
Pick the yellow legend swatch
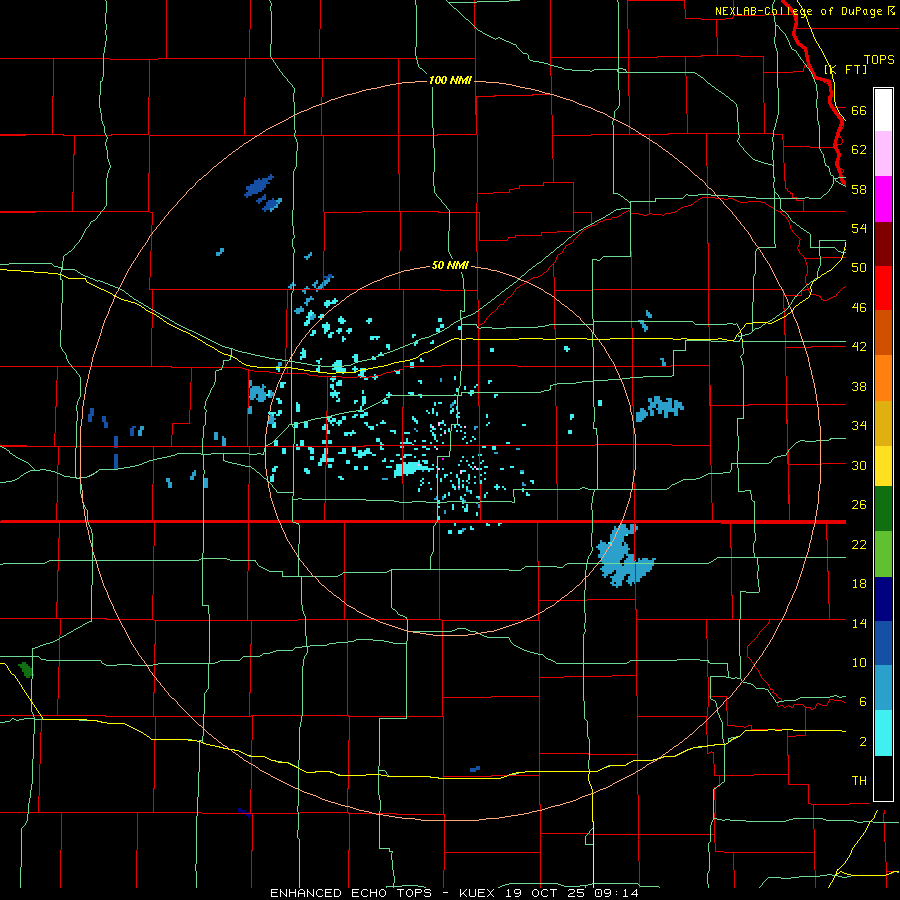click(x=883, y=466)
